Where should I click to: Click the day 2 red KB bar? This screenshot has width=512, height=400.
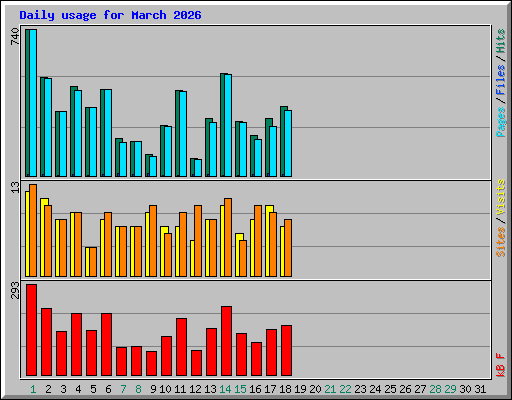click(x=47, y=342)
